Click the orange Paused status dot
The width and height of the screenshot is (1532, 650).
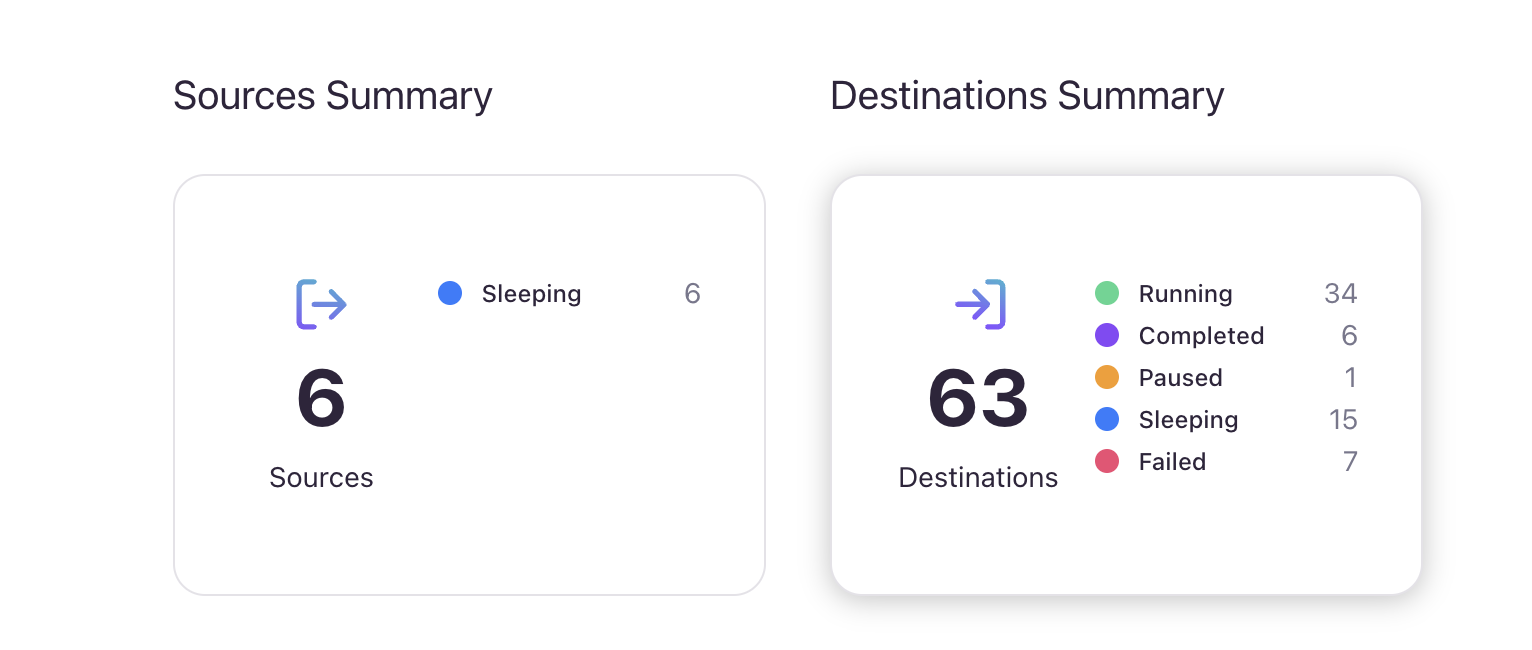click(x=1107, y=377)
